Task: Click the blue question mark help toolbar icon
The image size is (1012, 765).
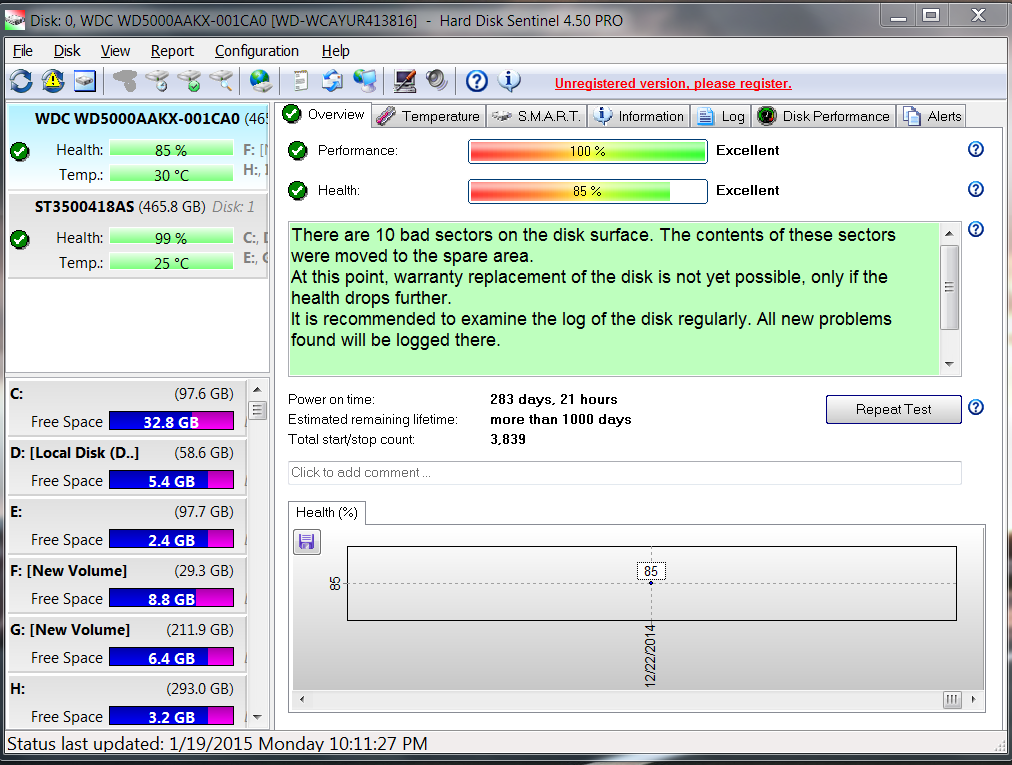Action: (x=477, y=81)
